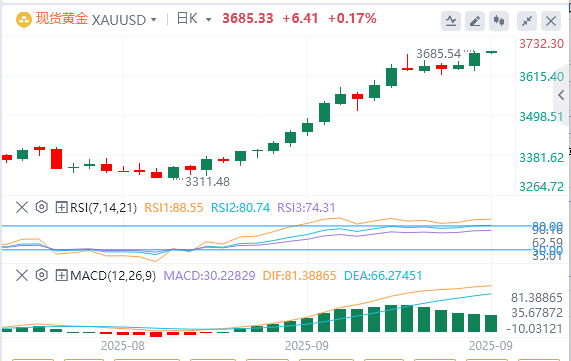571x361 pixels.
Task: Click RSI1:88.55 value
Action: coord(174,208)
